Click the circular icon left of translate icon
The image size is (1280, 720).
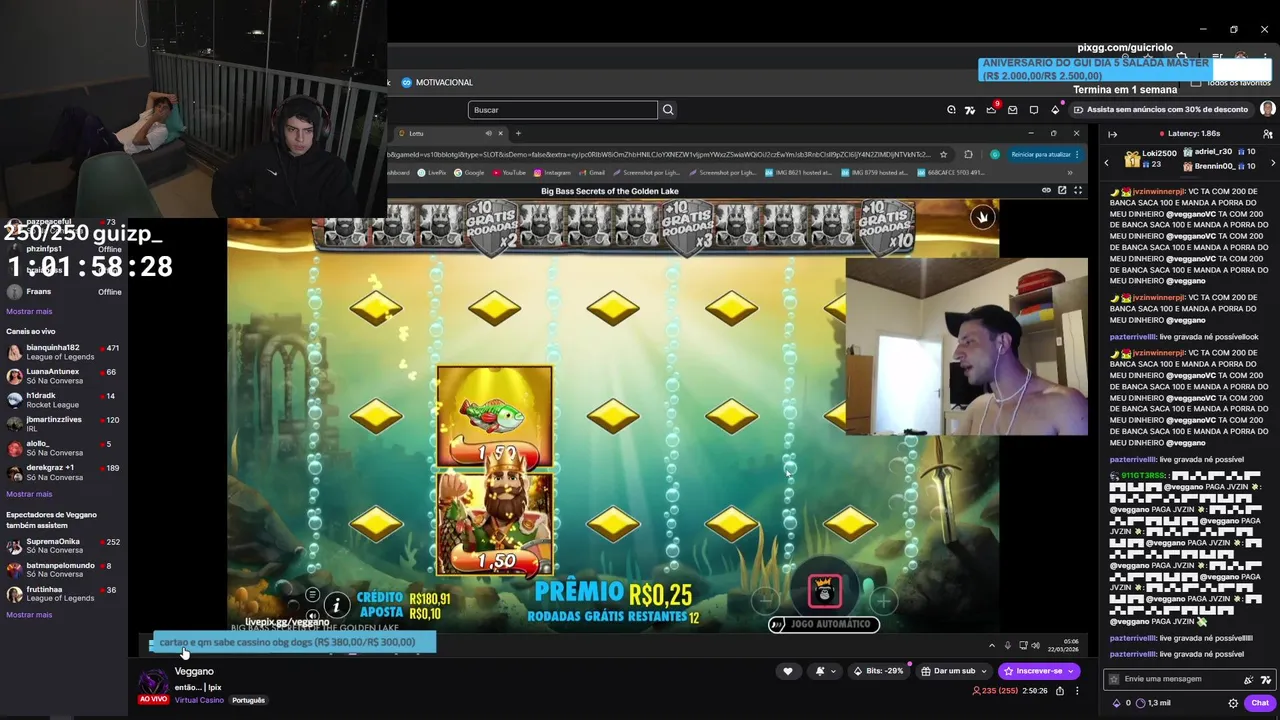pyautogui.click(x=951, y=110)
